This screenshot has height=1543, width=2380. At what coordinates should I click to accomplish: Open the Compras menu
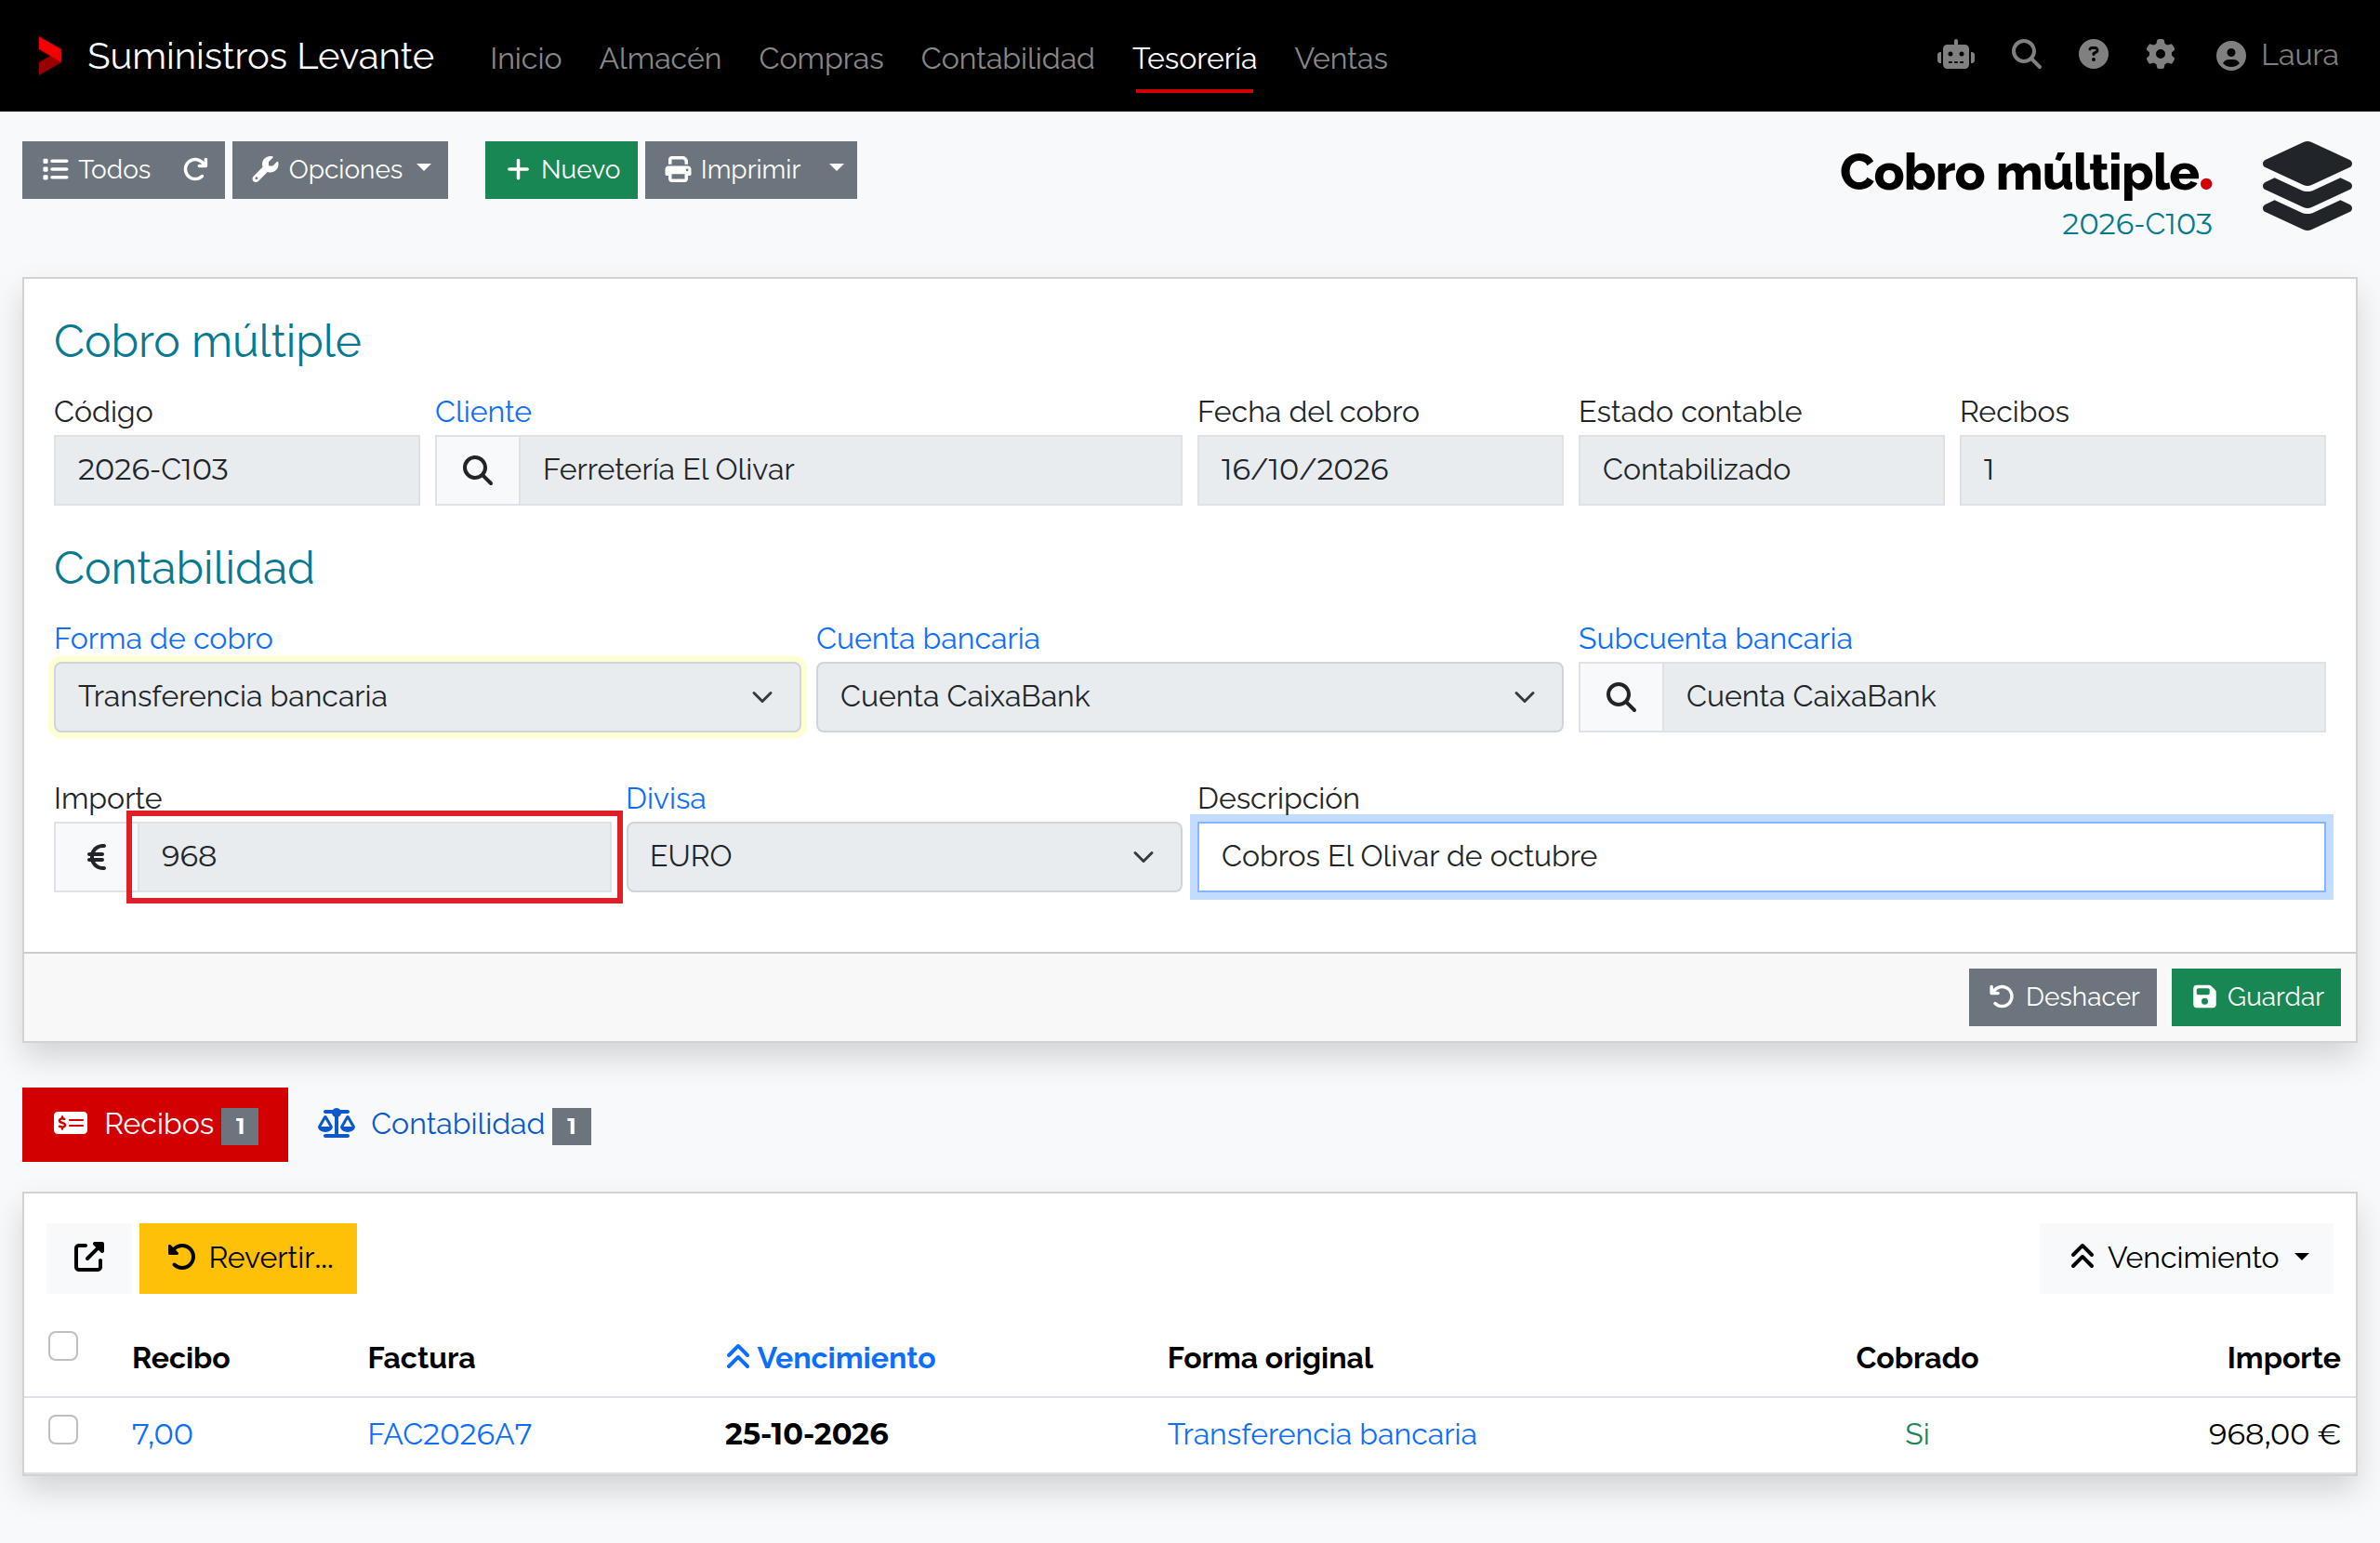(821, 58)
